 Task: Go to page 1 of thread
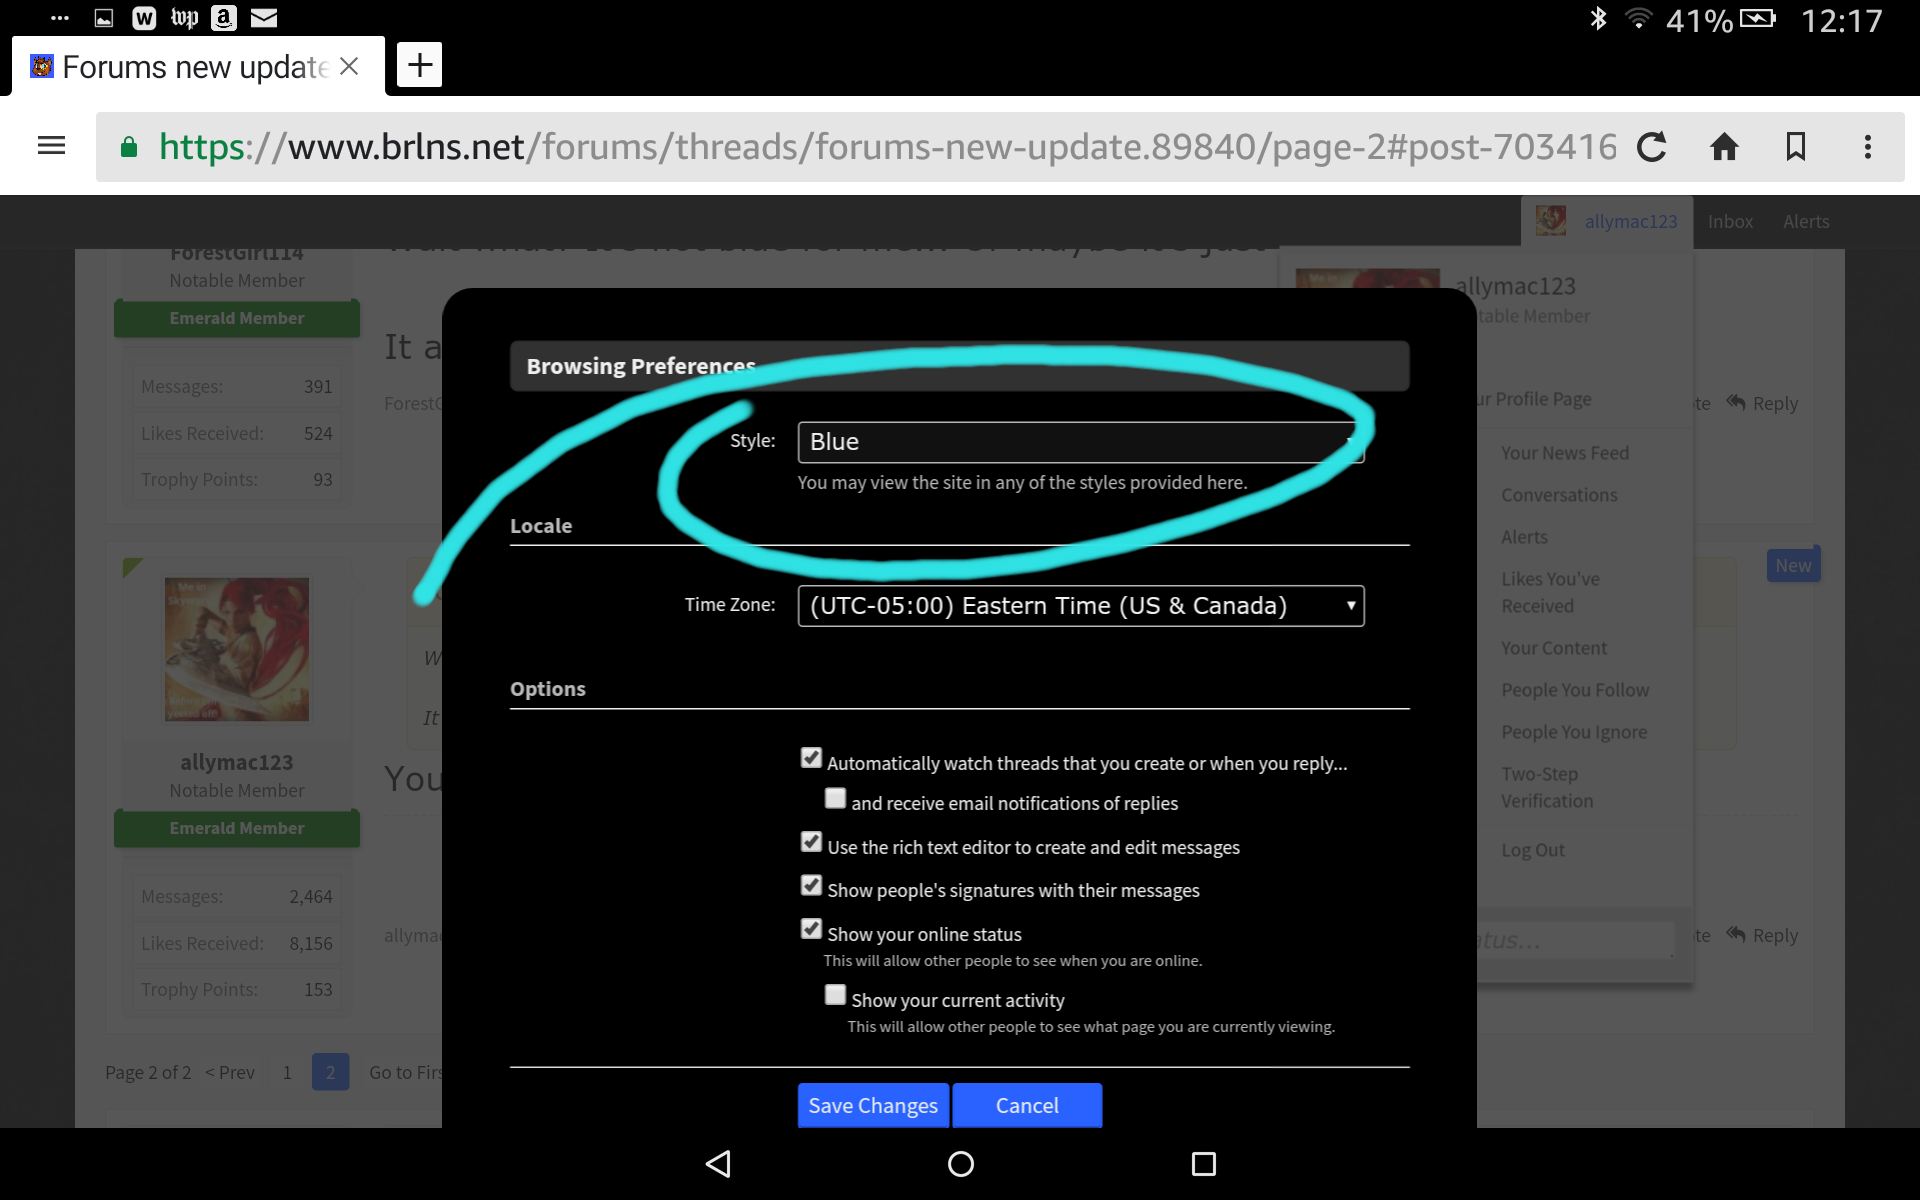click(x=287, y=1072)
